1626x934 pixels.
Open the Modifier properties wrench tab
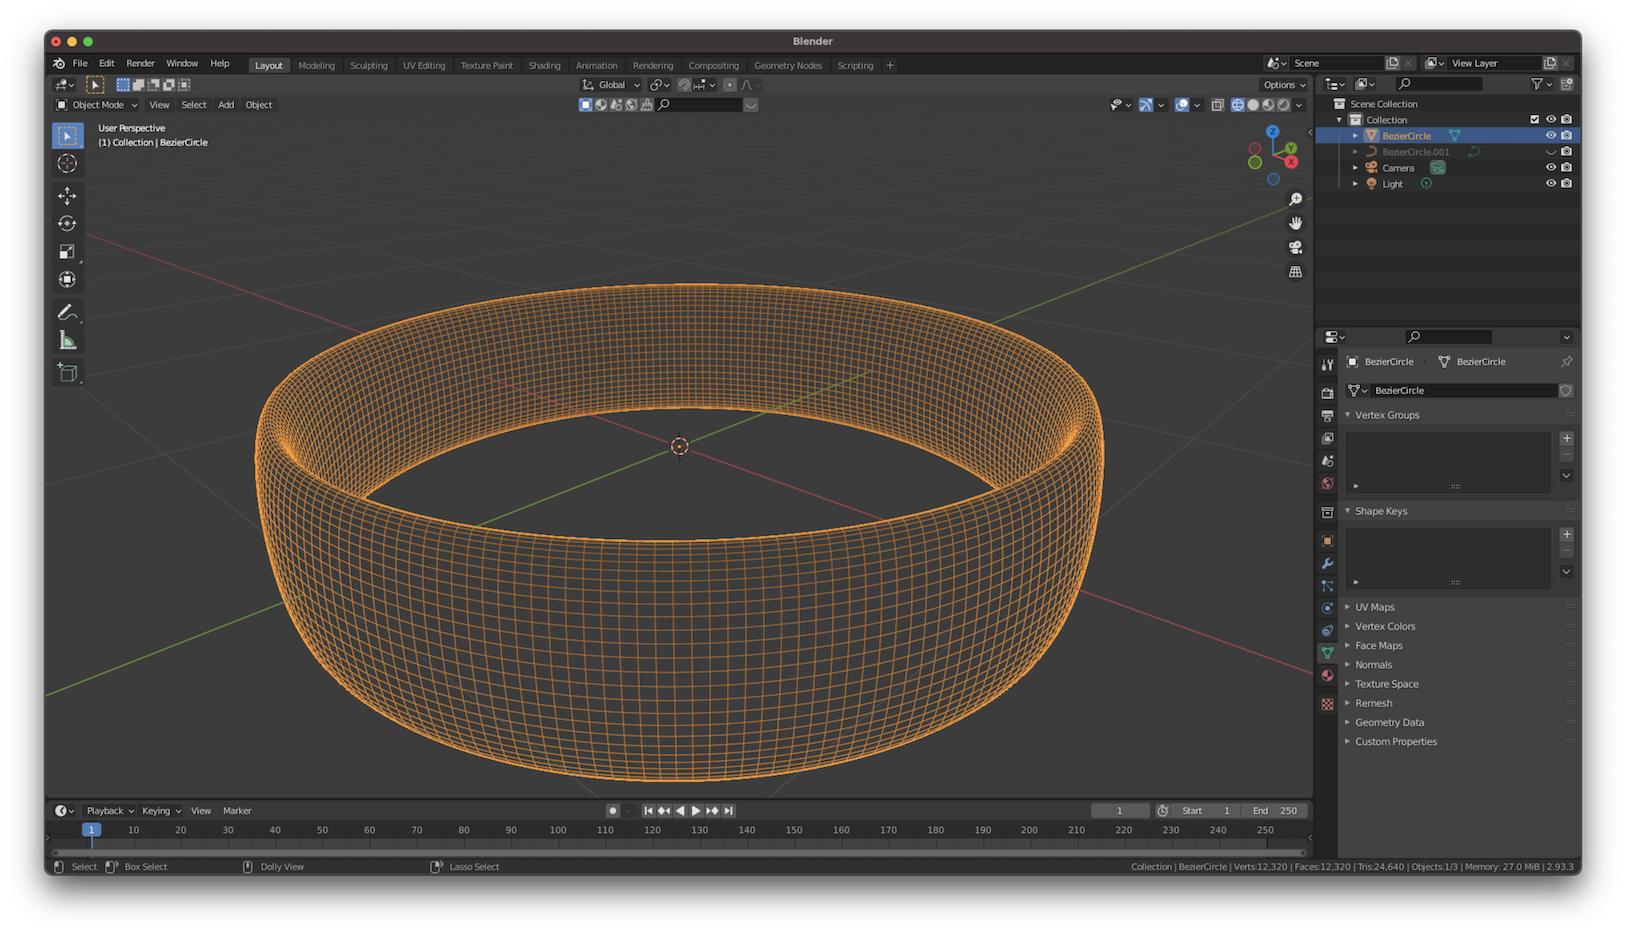pos(1327,563)
